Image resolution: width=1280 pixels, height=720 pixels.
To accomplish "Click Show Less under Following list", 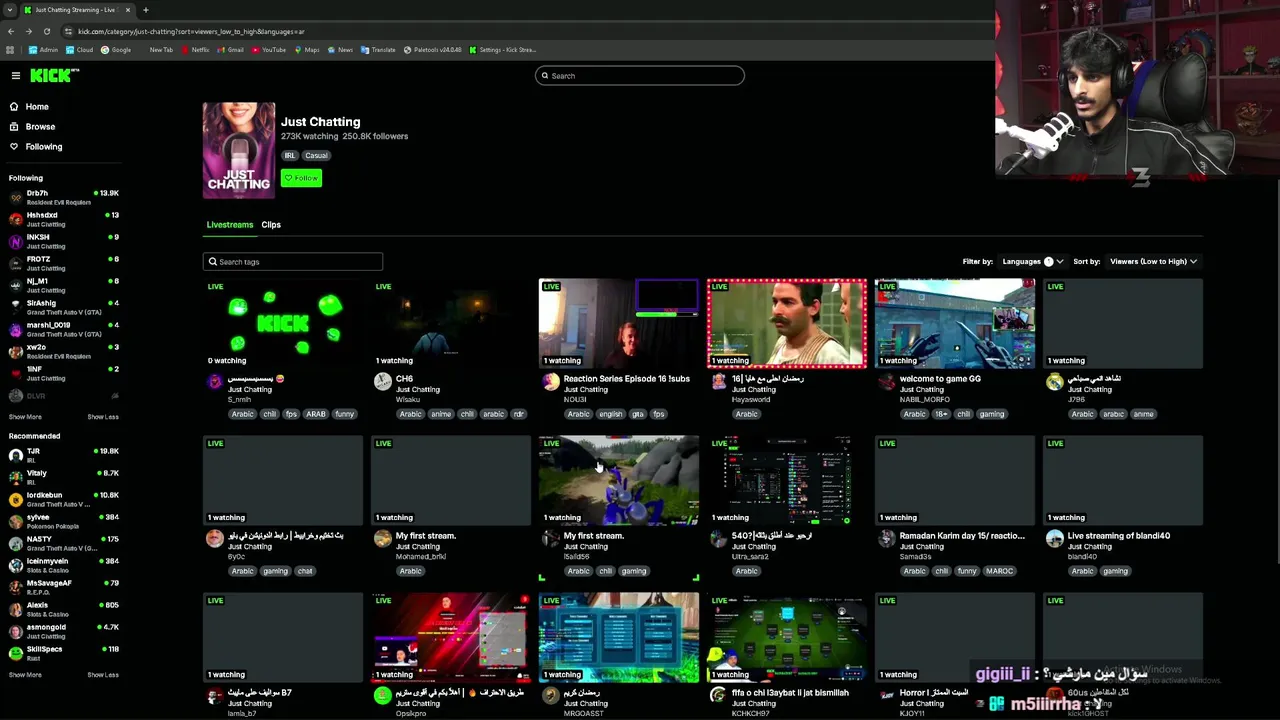I will tap(103, 417).
